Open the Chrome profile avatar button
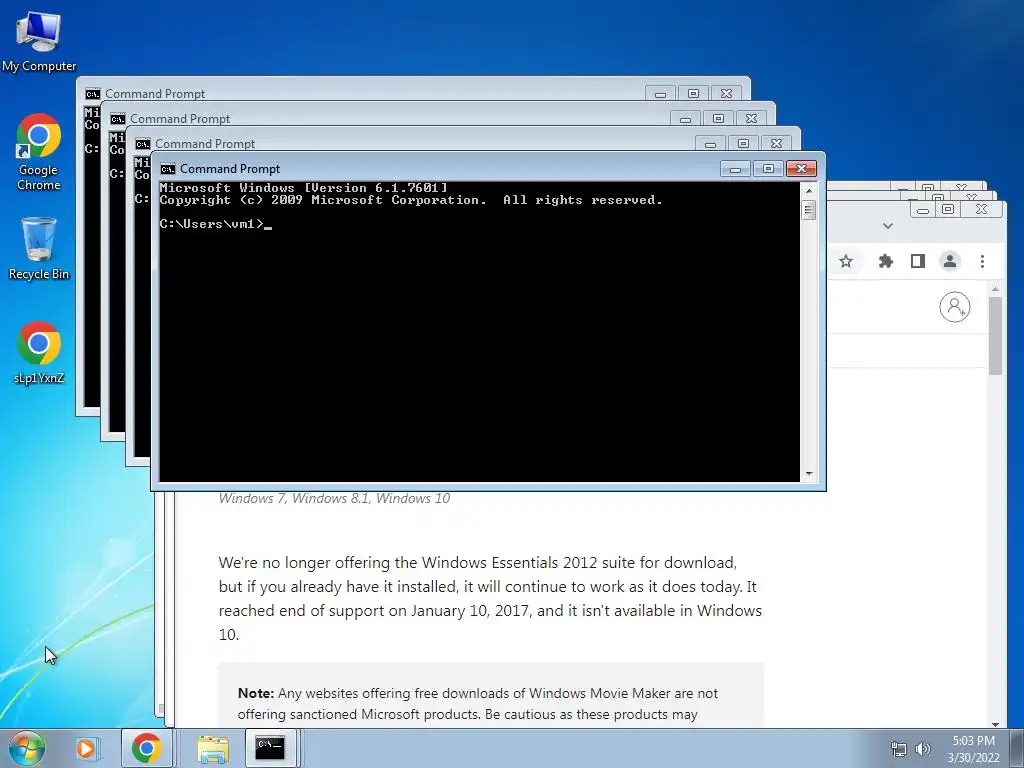Image resolution: width=1024 pixels, height=768 pixels. click(950, 261)
